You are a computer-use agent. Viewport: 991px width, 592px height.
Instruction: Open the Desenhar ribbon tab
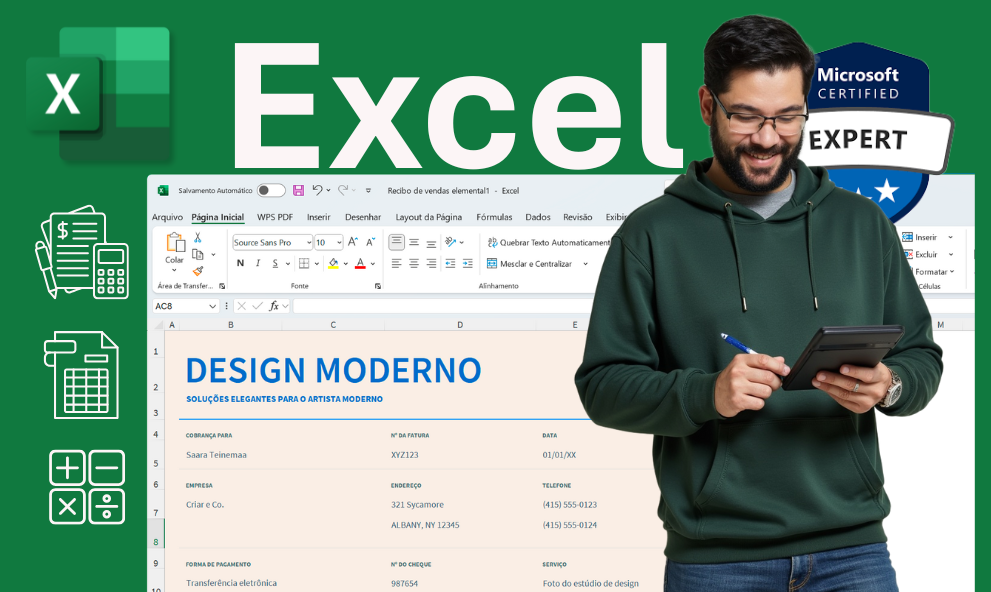[363, 217]
